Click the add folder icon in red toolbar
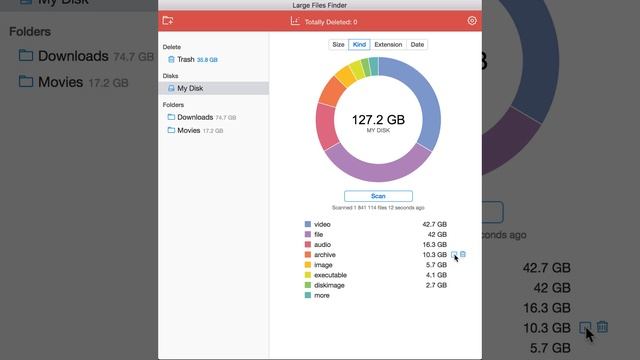640x360 pixels. pyautogui.click(x=168, y=20)
